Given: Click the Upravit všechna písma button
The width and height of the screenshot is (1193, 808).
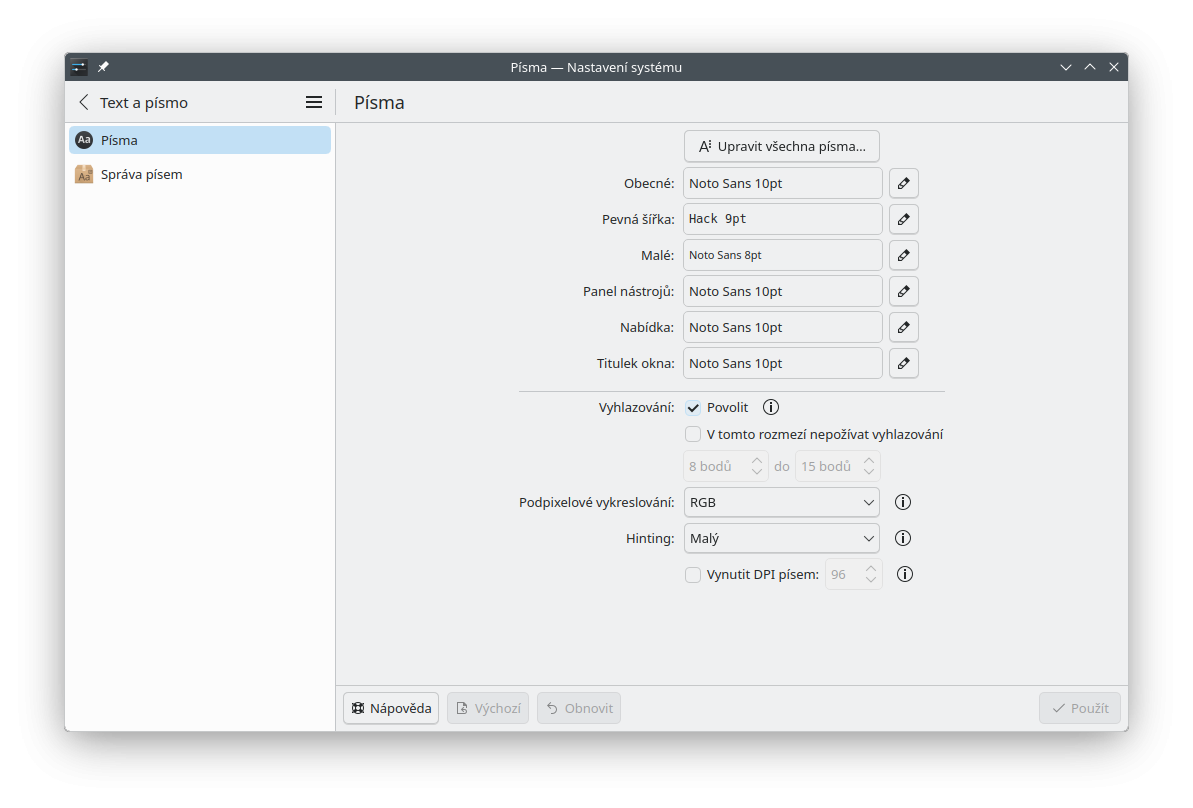Looking at the screenshot, I should (781, 146).
